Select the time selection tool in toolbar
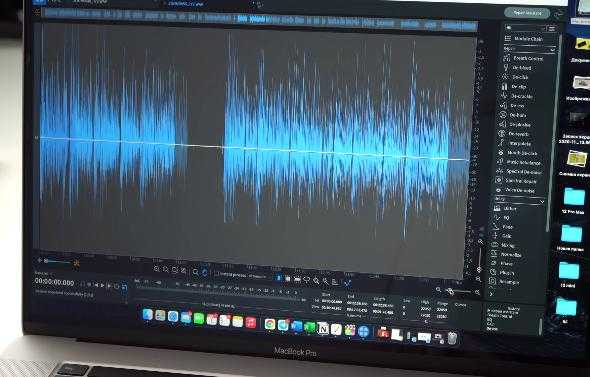The image size is (590, 377). pos(279,278)
